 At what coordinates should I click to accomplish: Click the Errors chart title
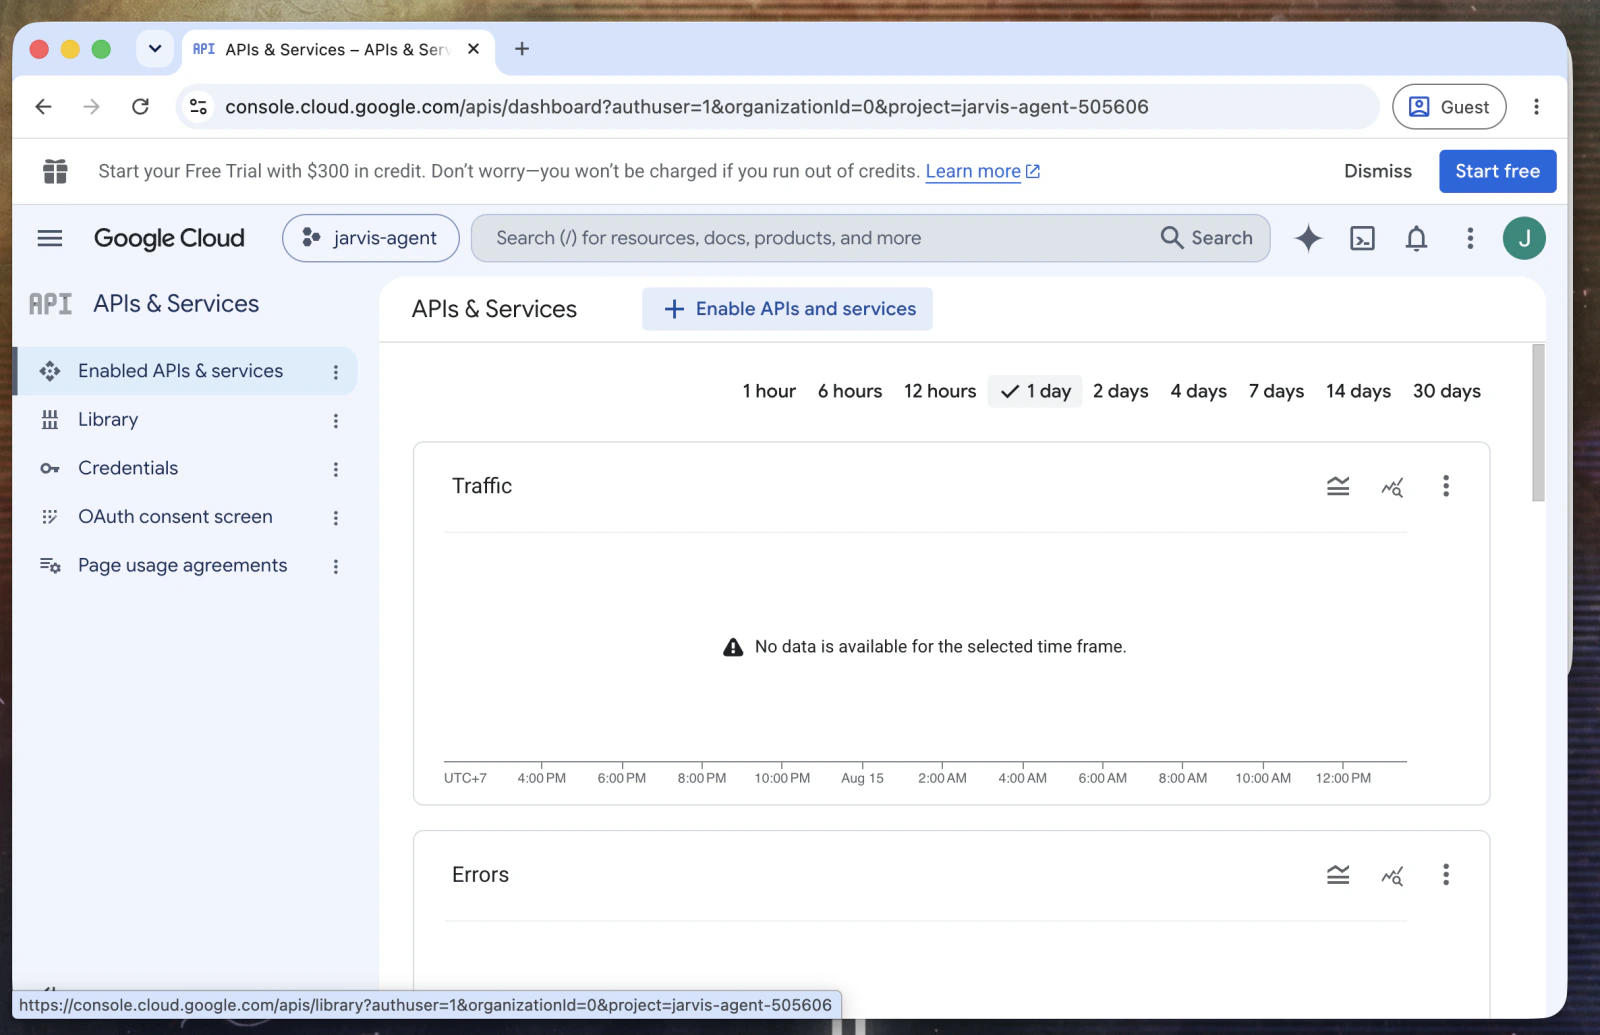[x=480, y=875]
